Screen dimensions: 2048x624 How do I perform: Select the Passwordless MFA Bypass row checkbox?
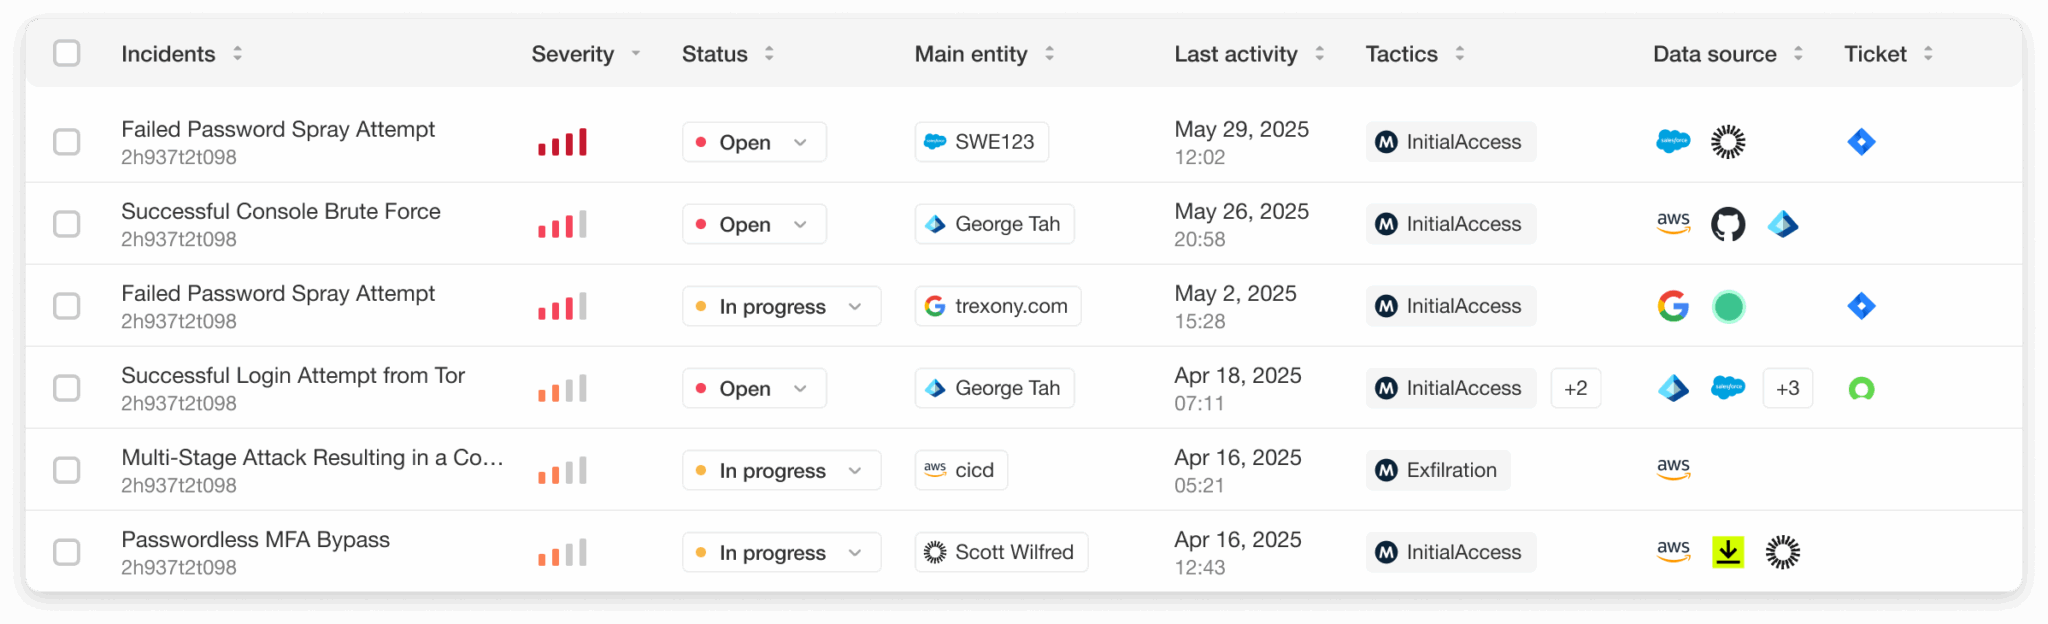click(x=67, y=552)
